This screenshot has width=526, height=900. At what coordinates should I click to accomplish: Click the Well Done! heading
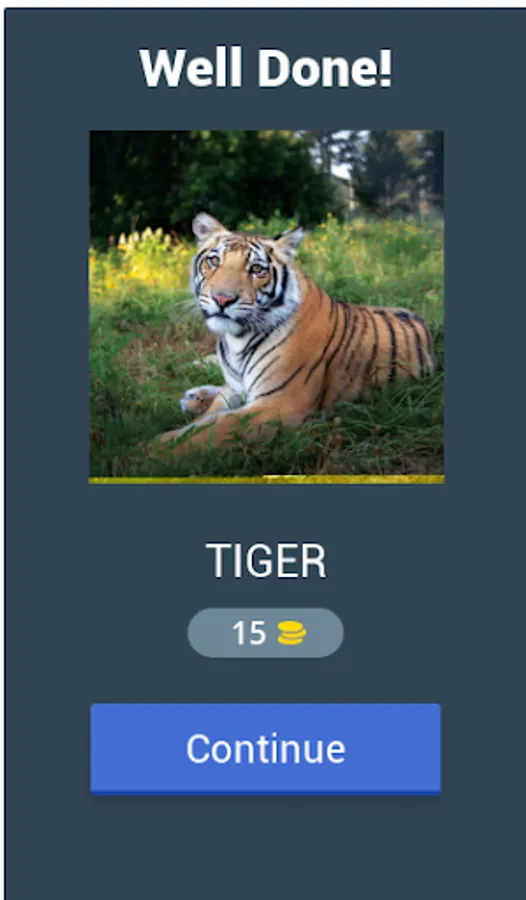(266, 68)
